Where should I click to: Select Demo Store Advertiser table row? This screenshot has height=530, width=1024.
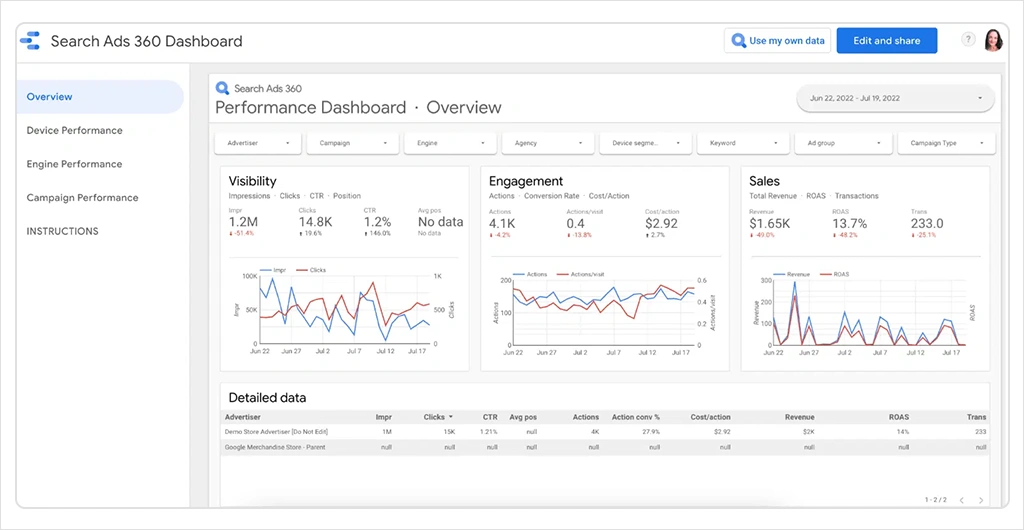click(x=277, y=431)
